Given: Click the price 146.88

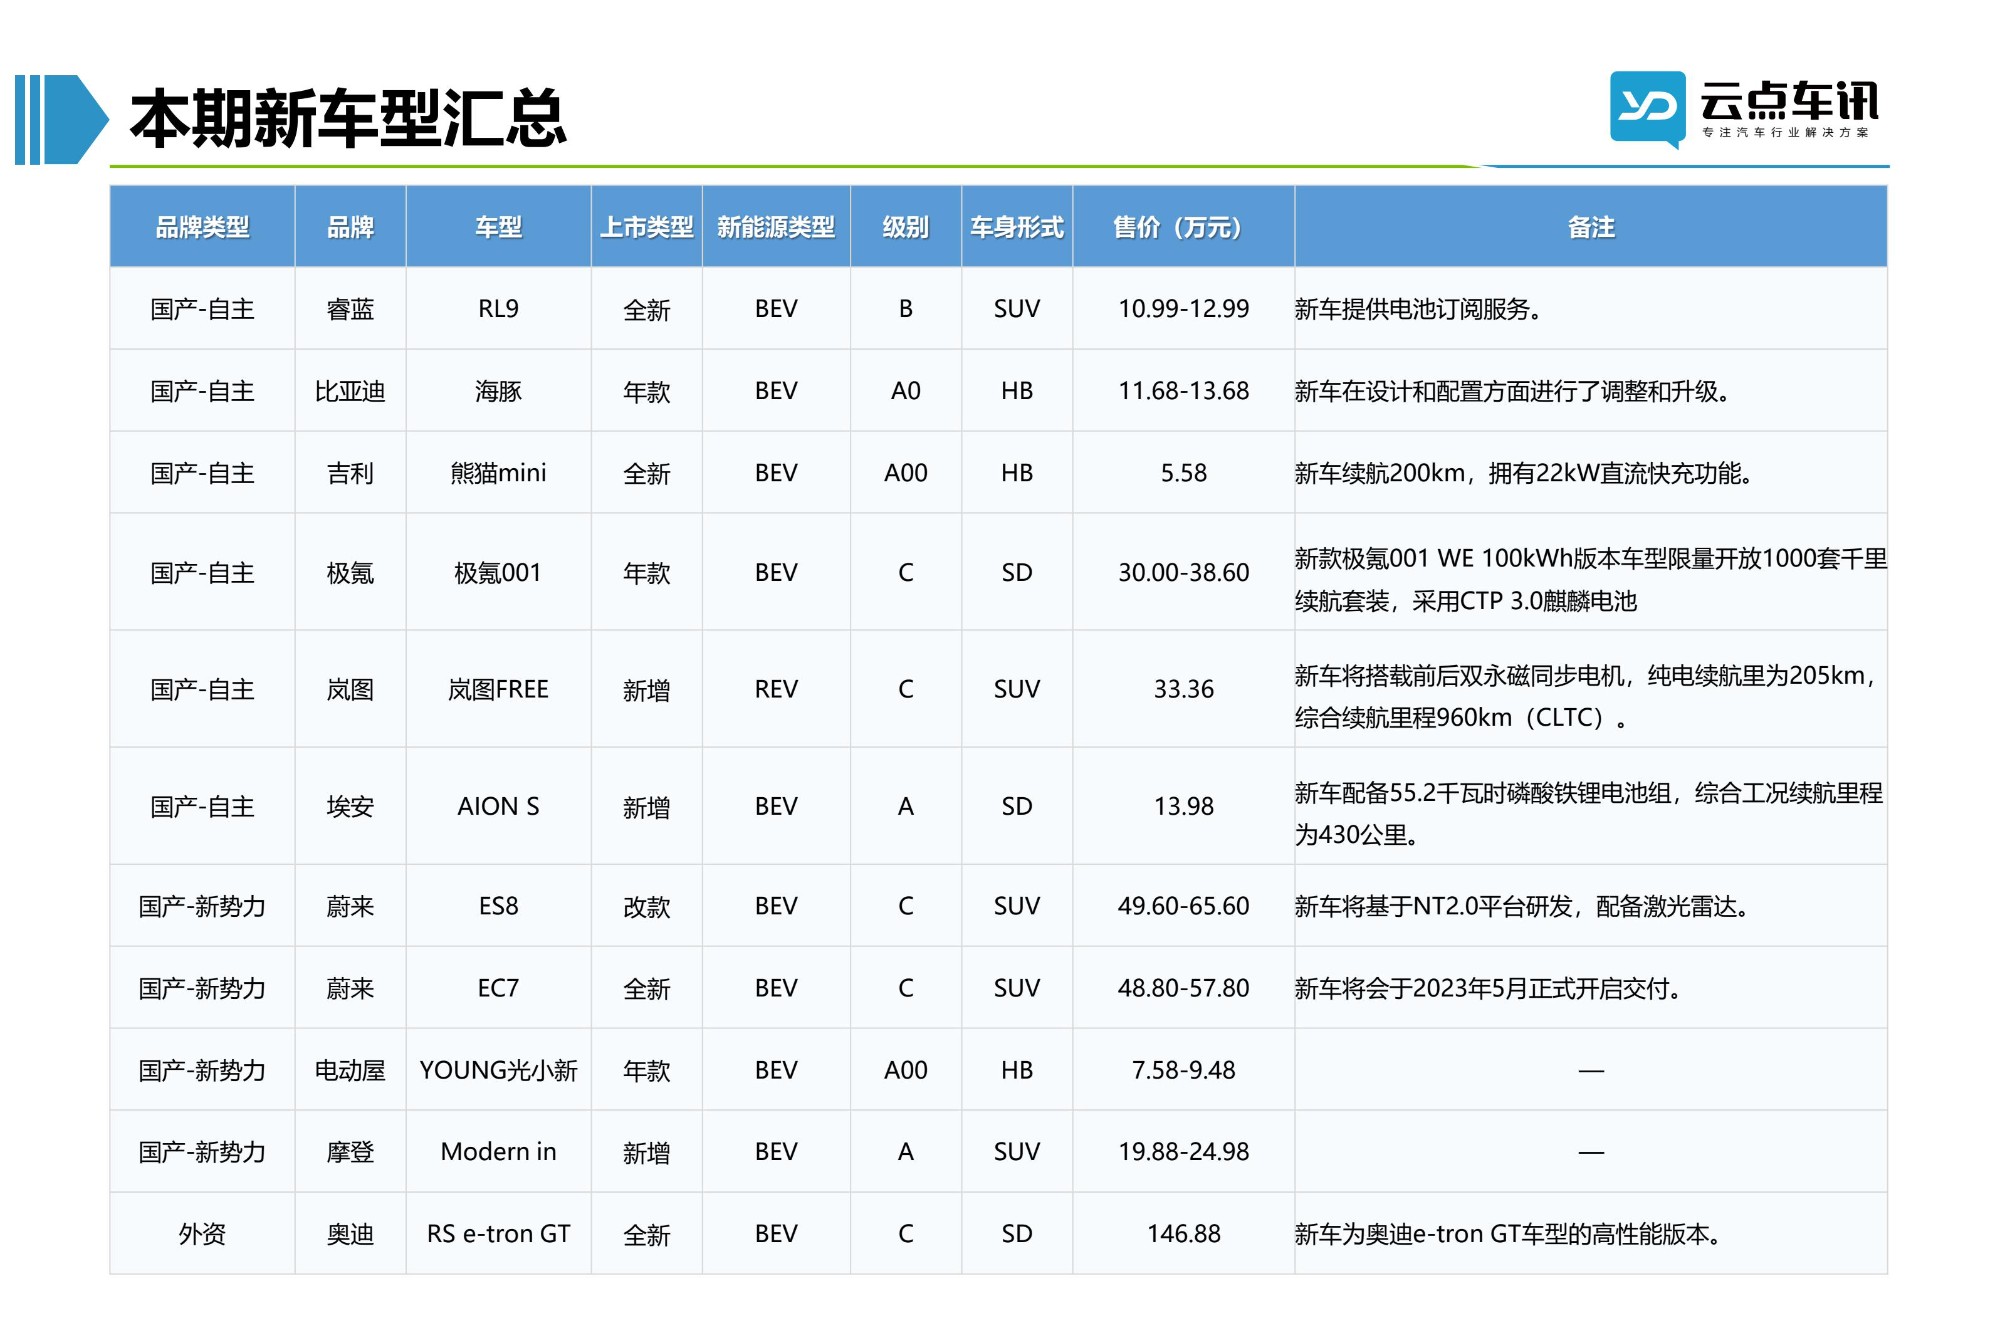Looking at the screenshot, I should pos(1184,1234).
